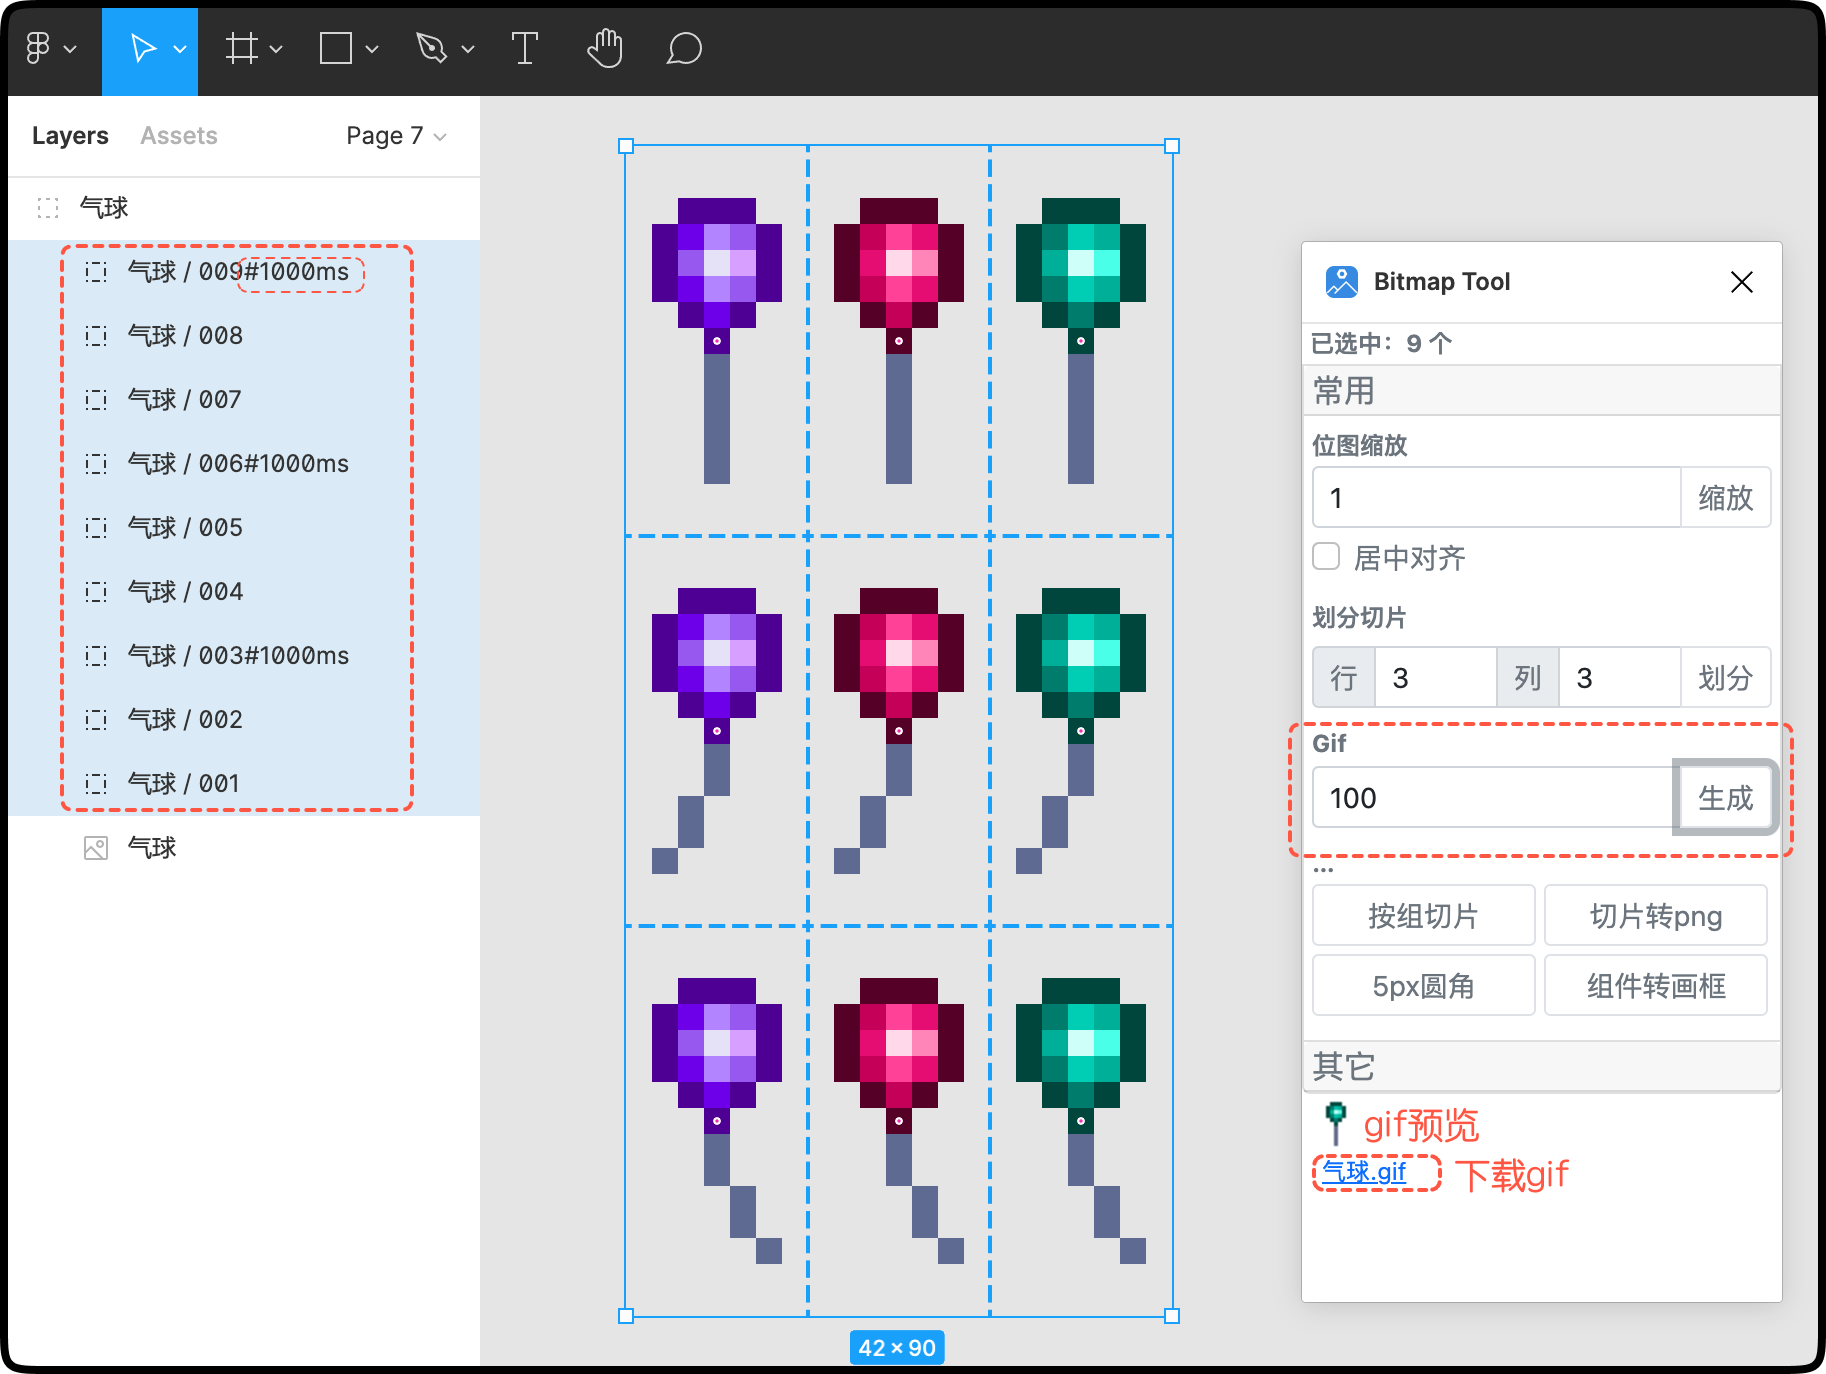This screenshot has width=1826, height=1374.
Task: Select the Text tool
Action: pos(524,47)
